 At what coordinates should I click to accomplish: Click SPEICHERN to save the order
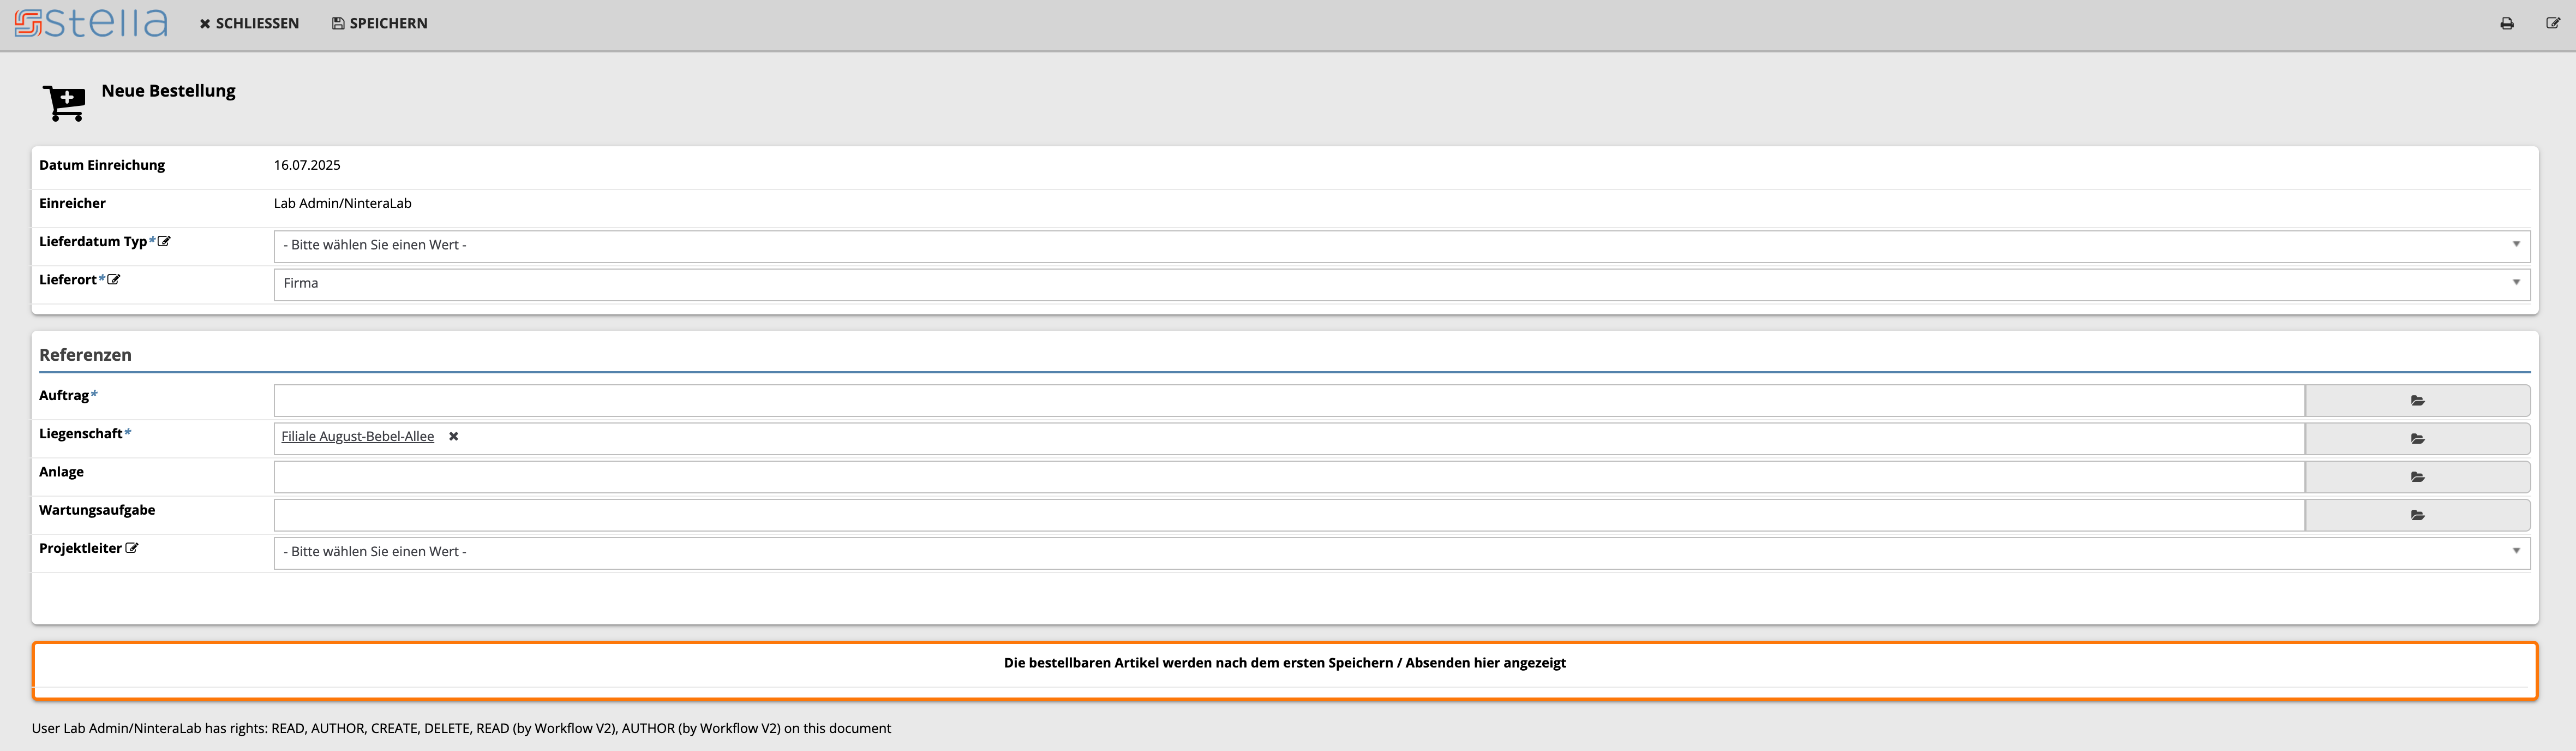click(x=380, y=23)
